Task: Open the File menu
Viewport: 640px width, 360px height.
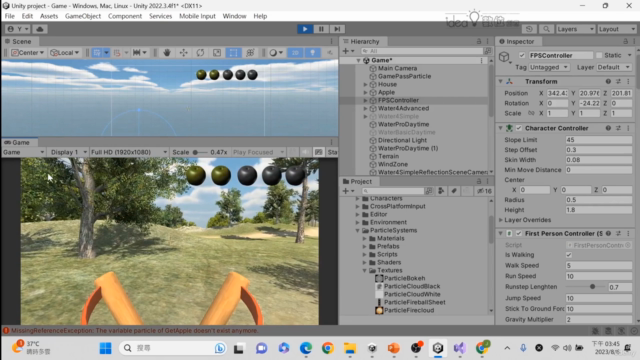Action: tap(9, 16)
